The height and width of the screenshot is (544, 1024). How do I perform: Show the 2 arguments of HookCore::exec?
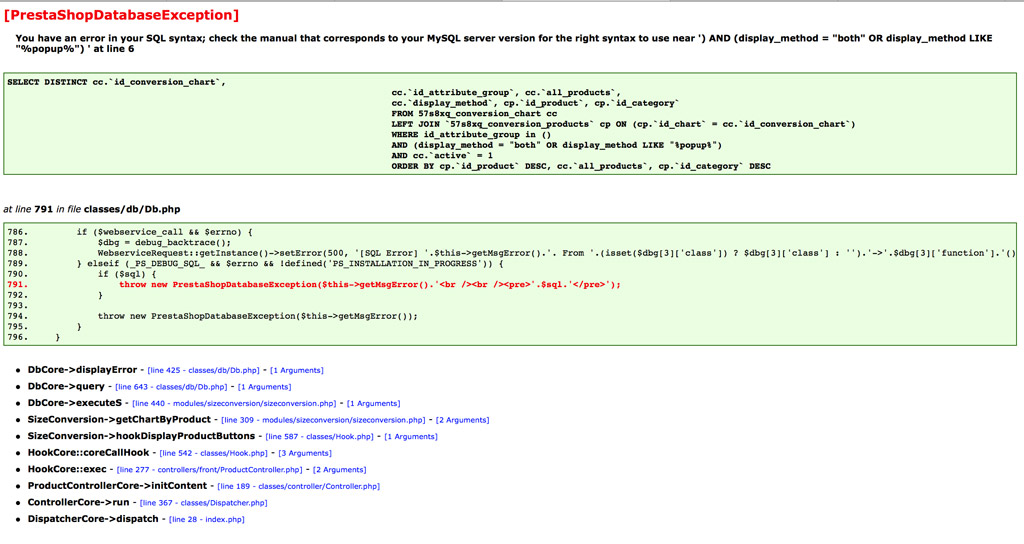(x=340, y=470)
